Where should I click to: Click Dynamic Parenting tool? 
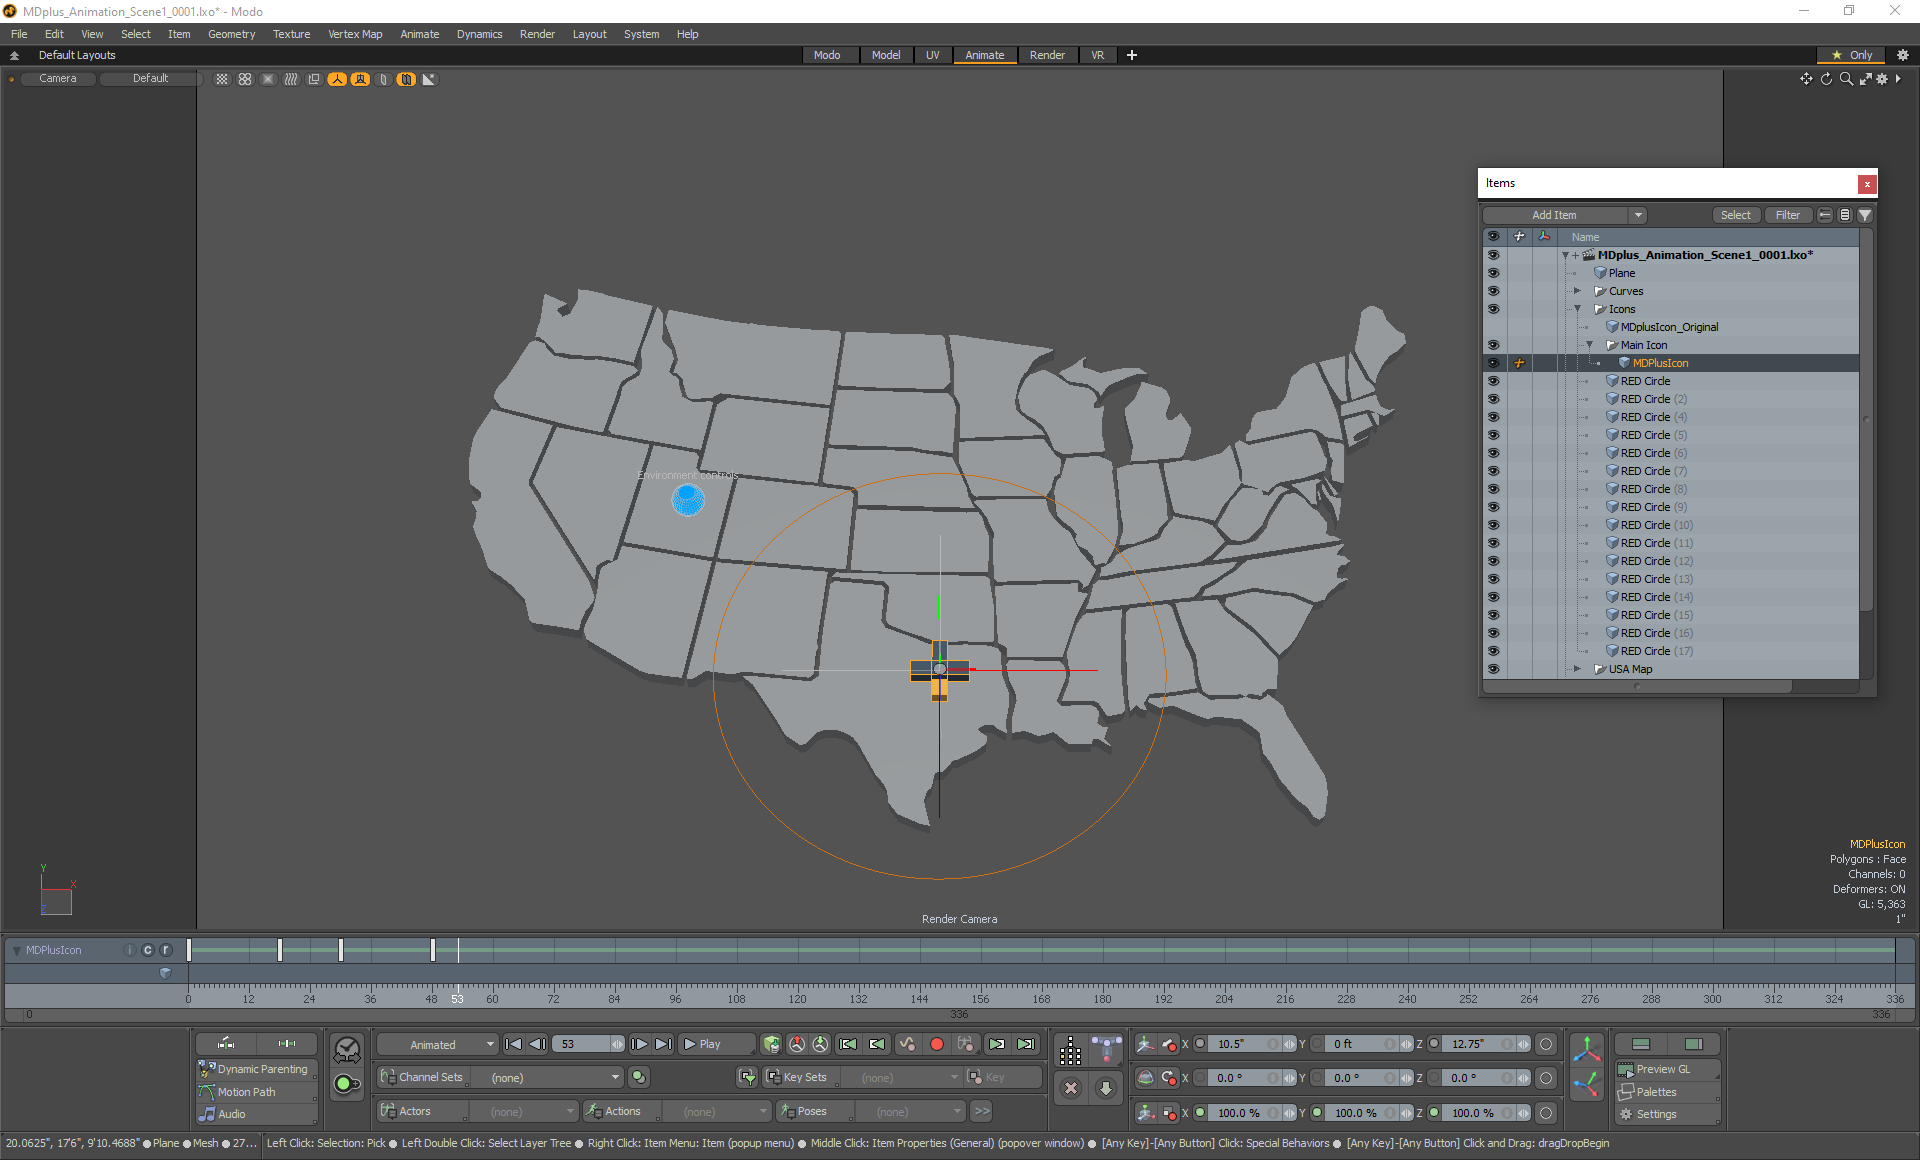262,1069
